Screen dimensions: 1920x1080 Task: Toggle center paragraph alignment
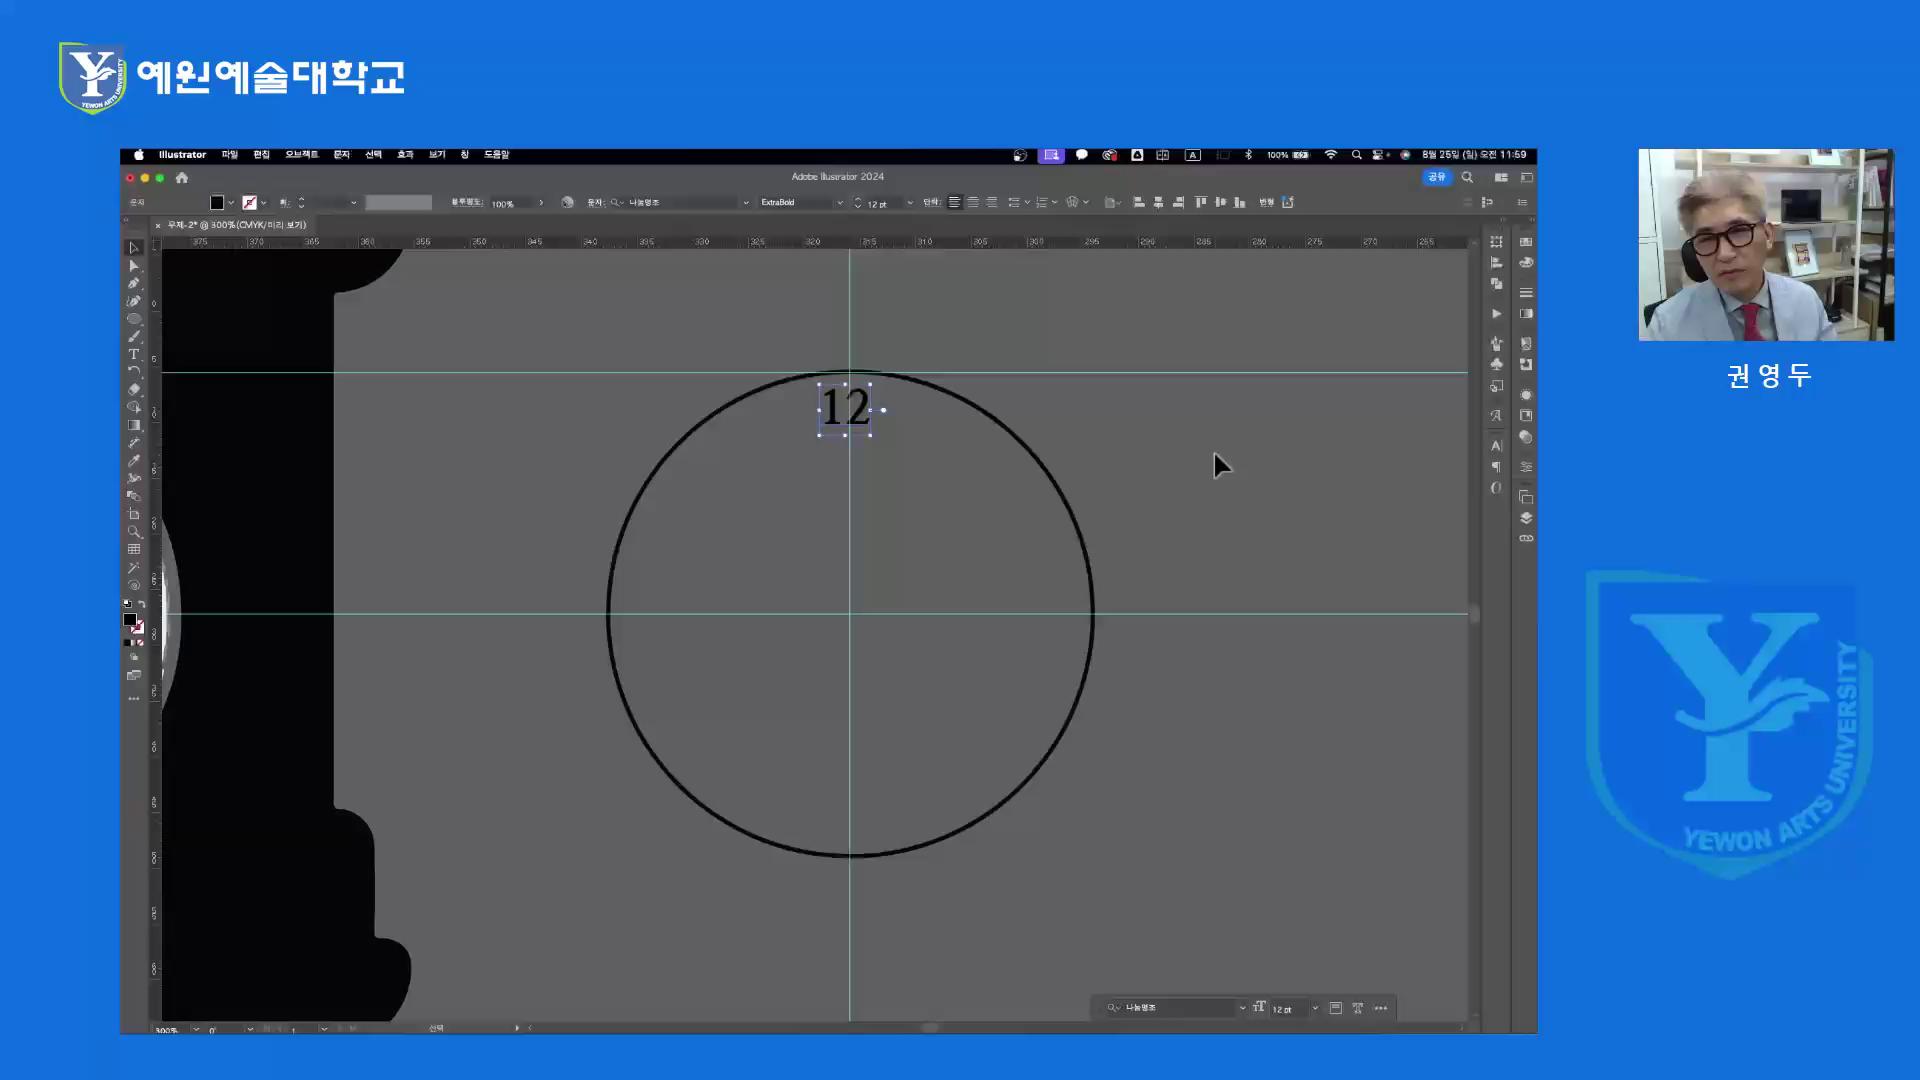(973, 203)
